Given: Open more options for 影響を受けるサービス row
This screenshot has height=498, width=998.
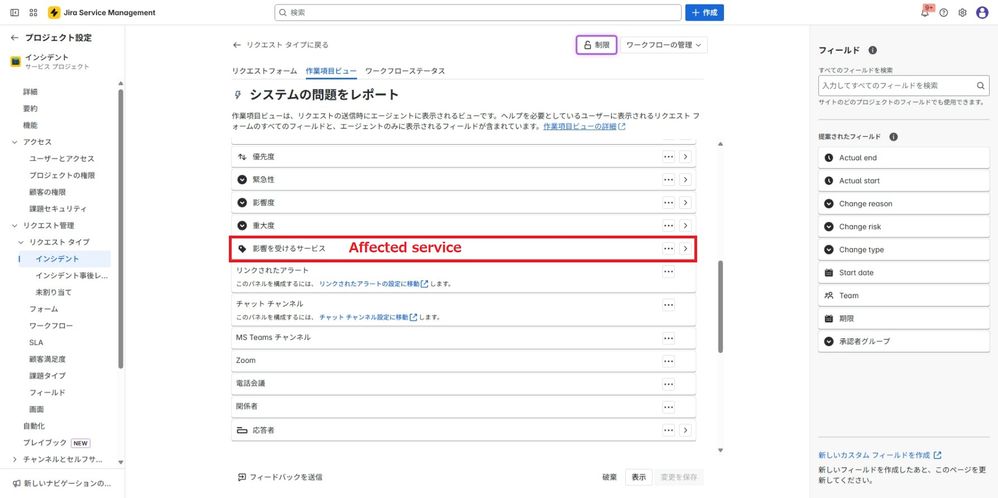Looking at the screenshot, I should tap(668, 248).
